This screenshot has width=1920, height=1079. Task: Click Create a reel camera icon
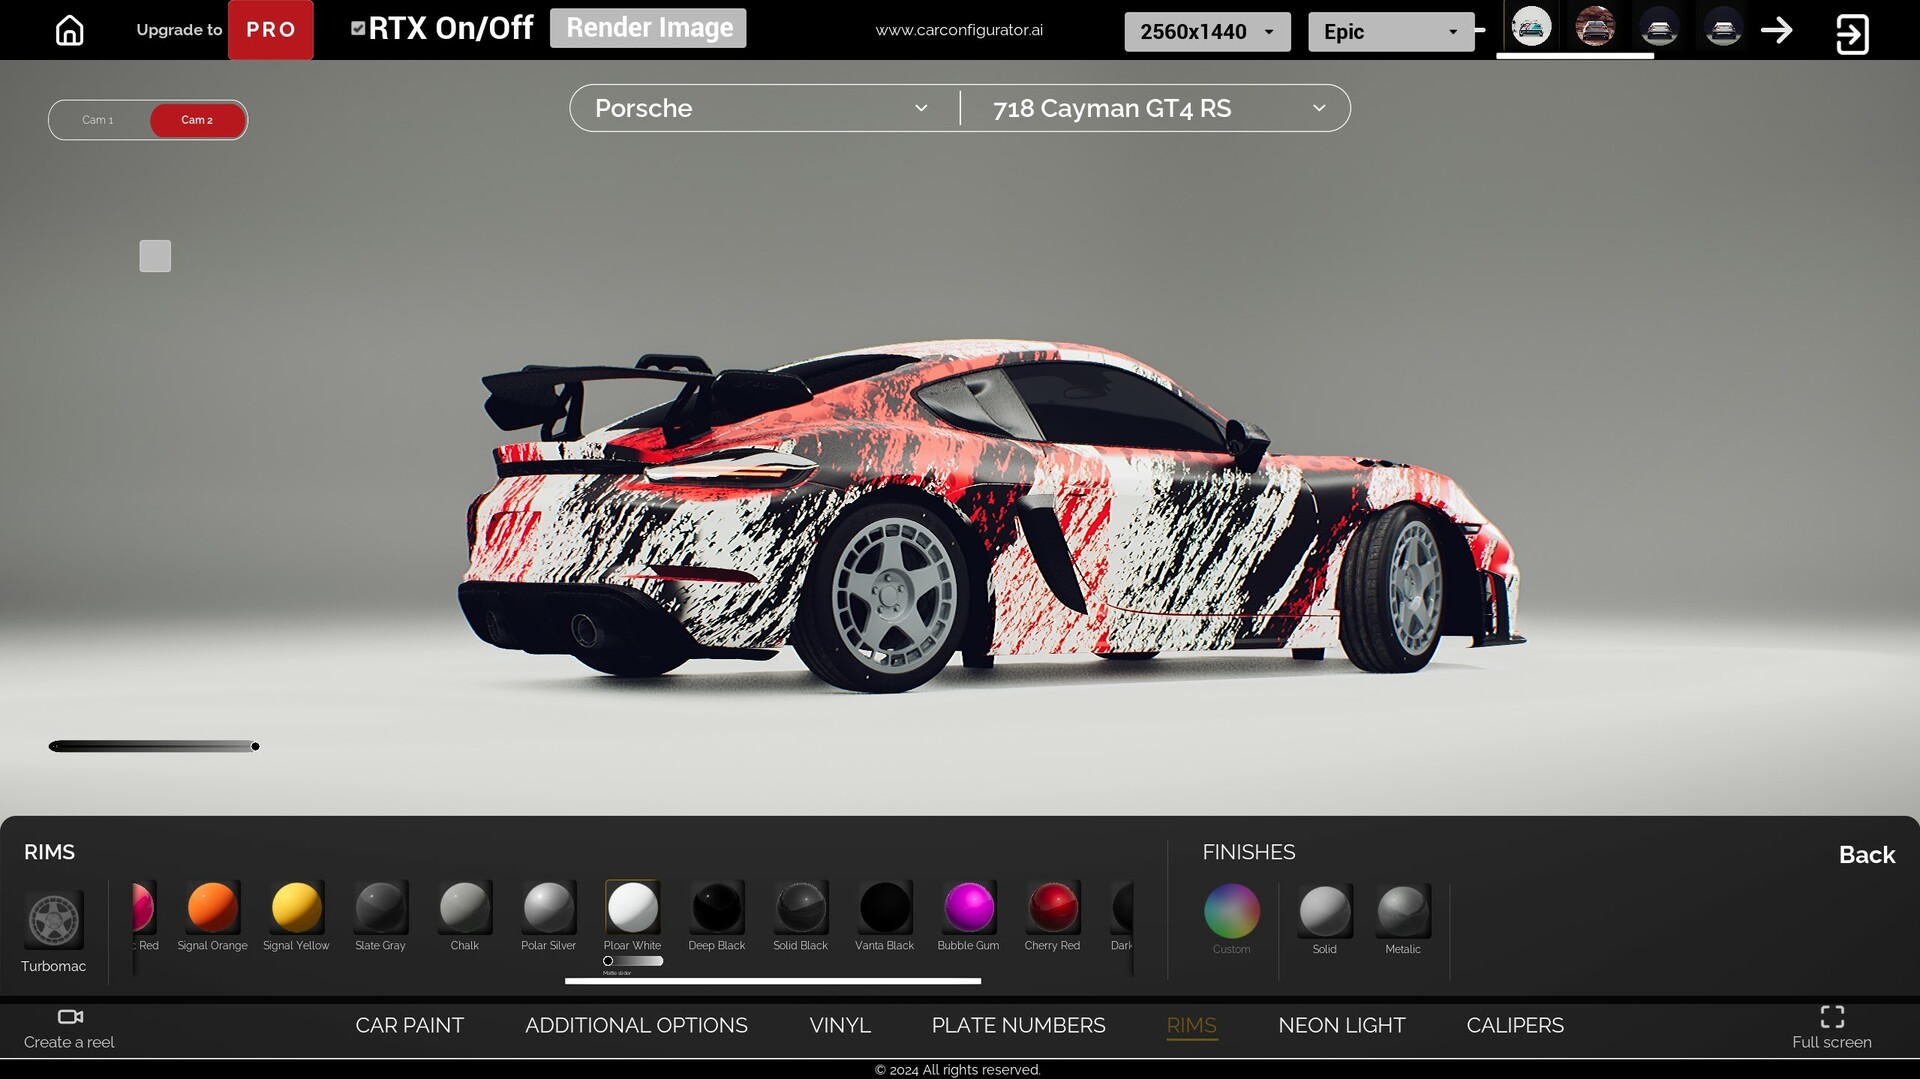70,1017
